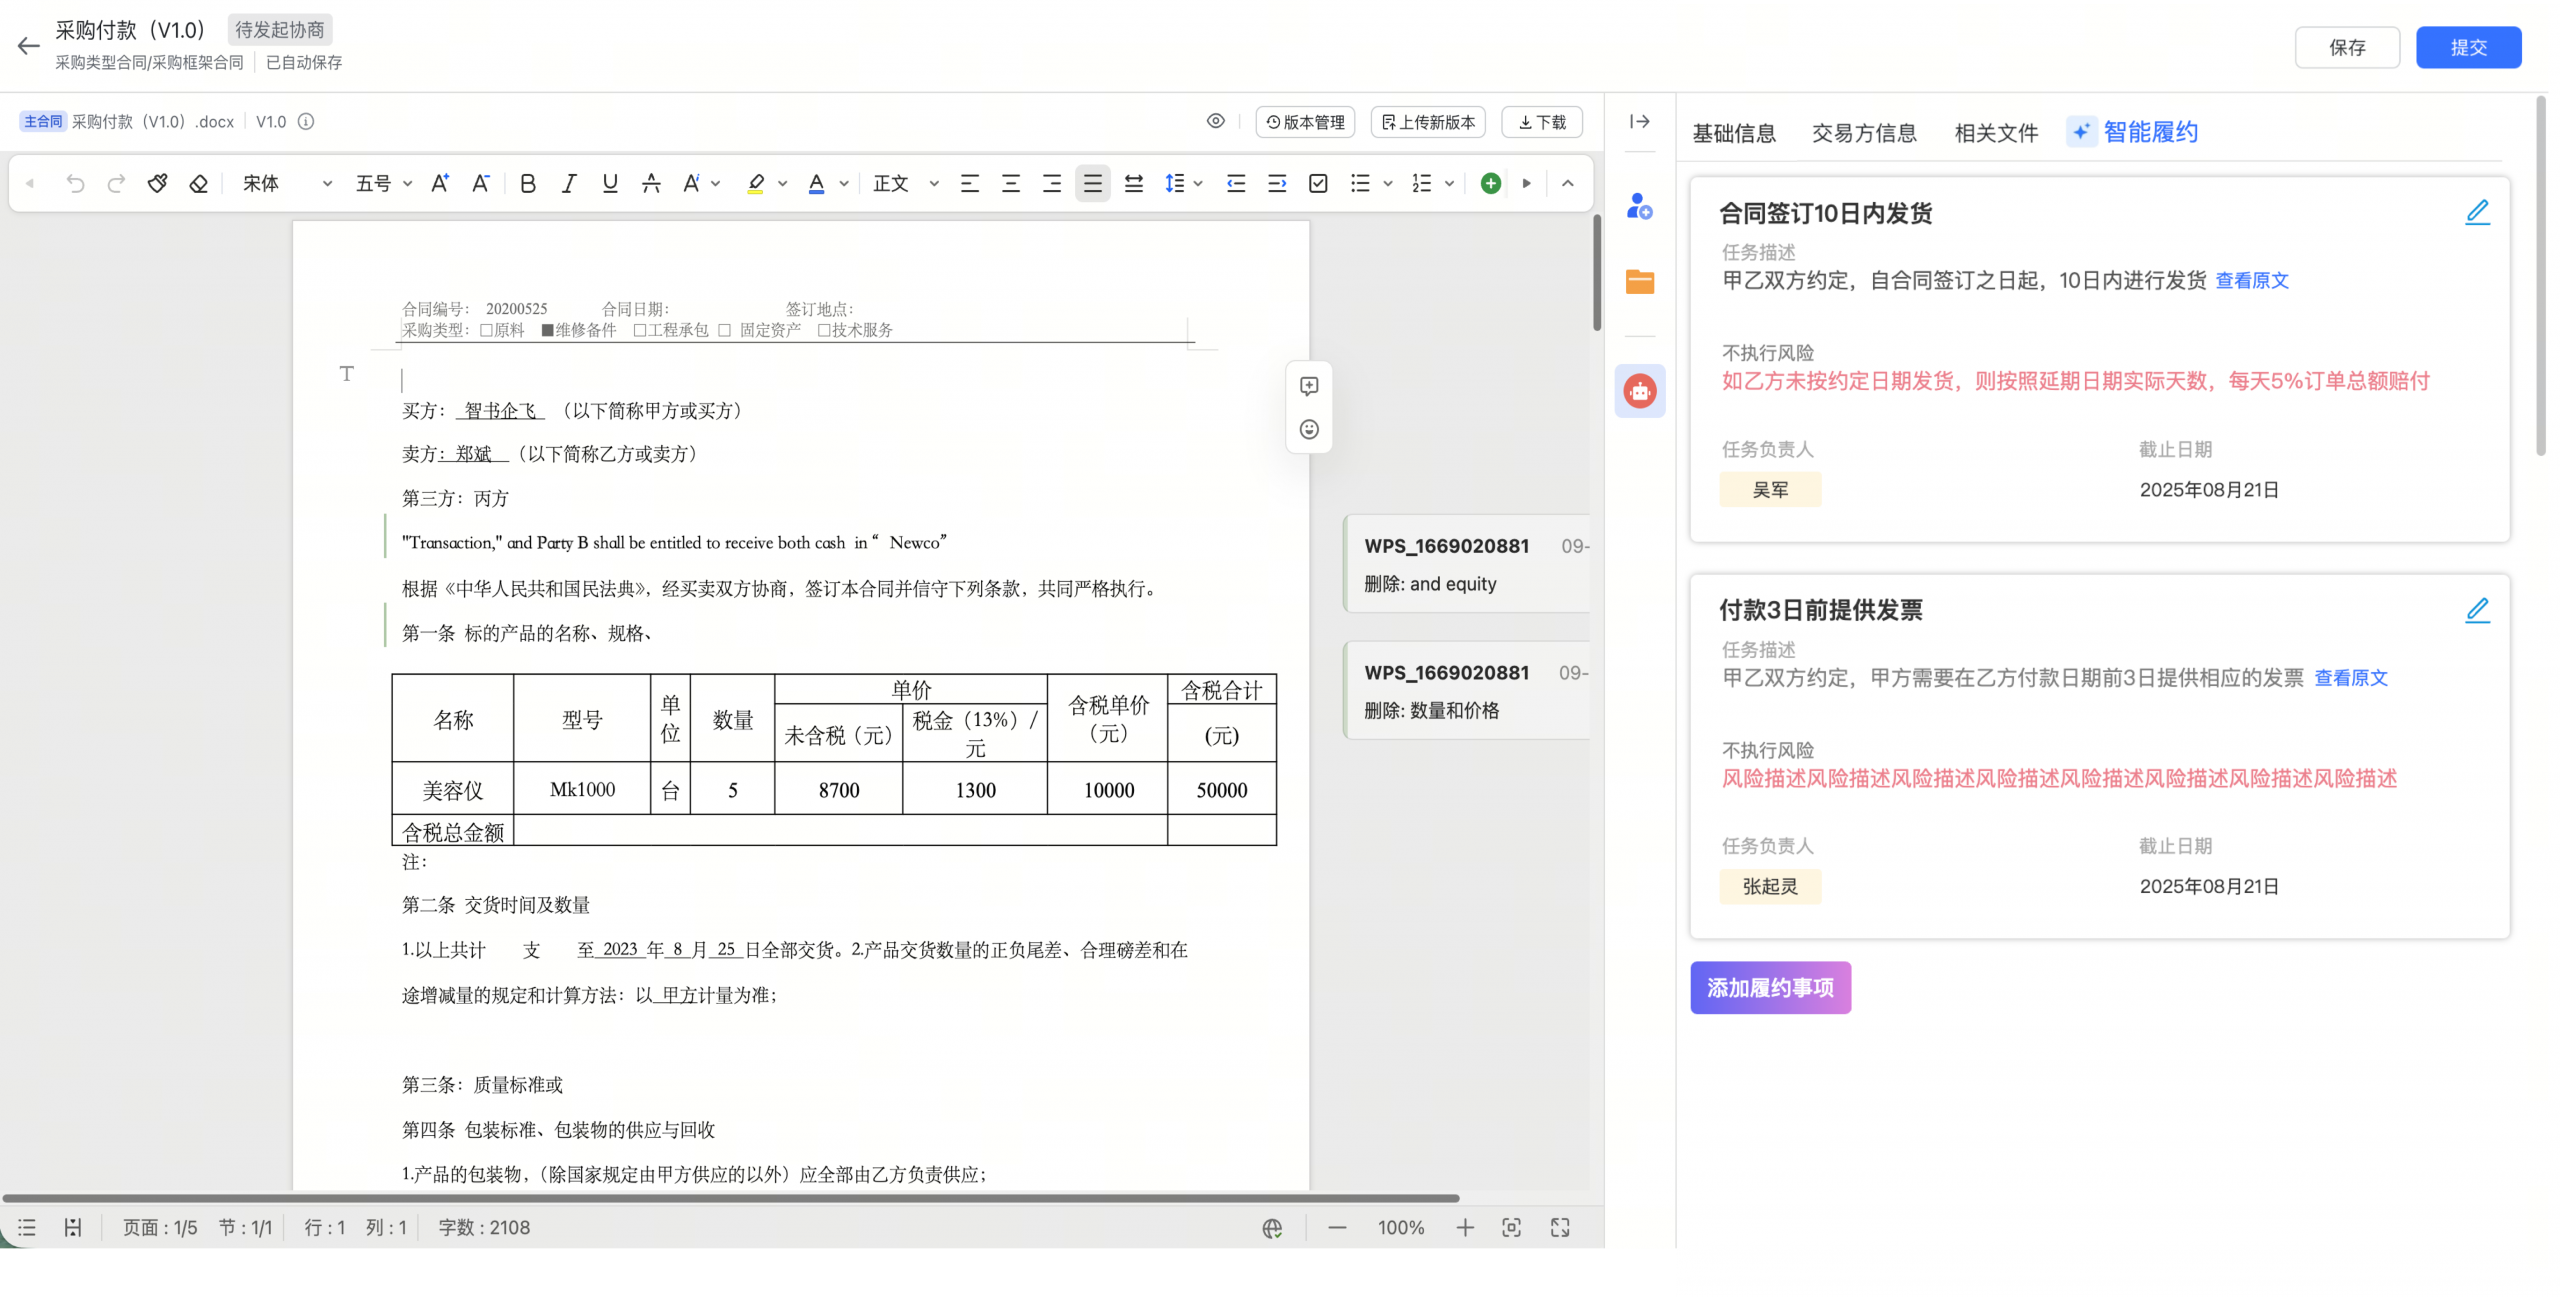
Task: Click the undo arrow icon
Action: 75,183
